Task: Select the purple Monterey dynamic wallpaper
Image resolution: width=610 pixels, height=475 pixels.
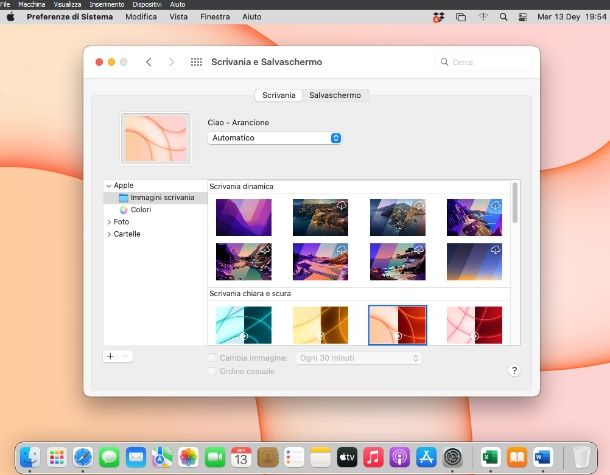Action: coord(244,217)
